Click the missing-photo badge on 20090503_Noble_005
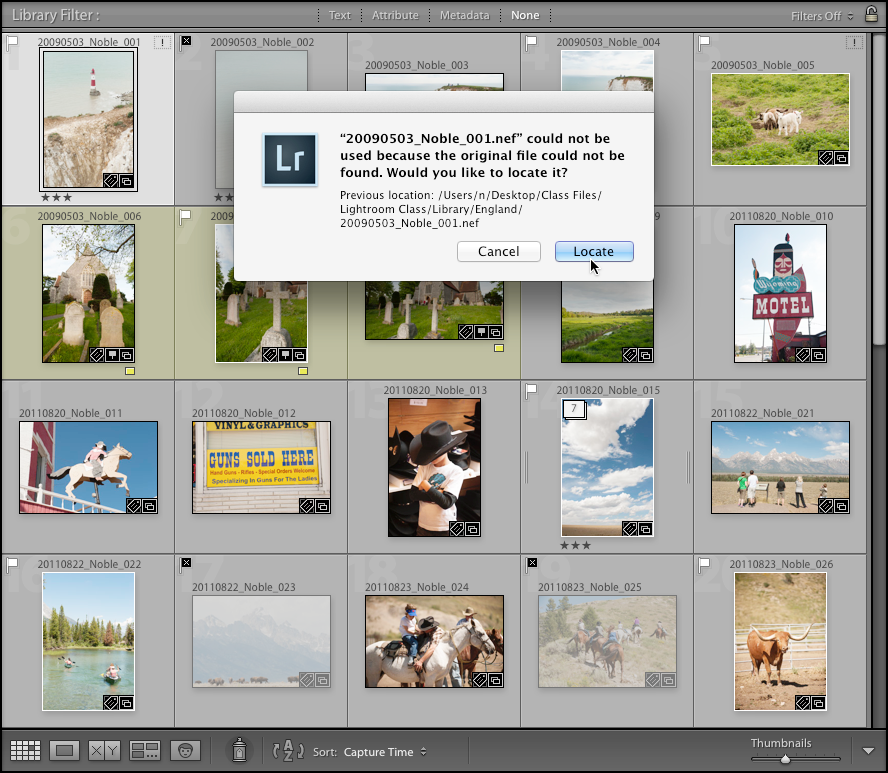This screenshot has width=888, height=773. coord(854,41)
